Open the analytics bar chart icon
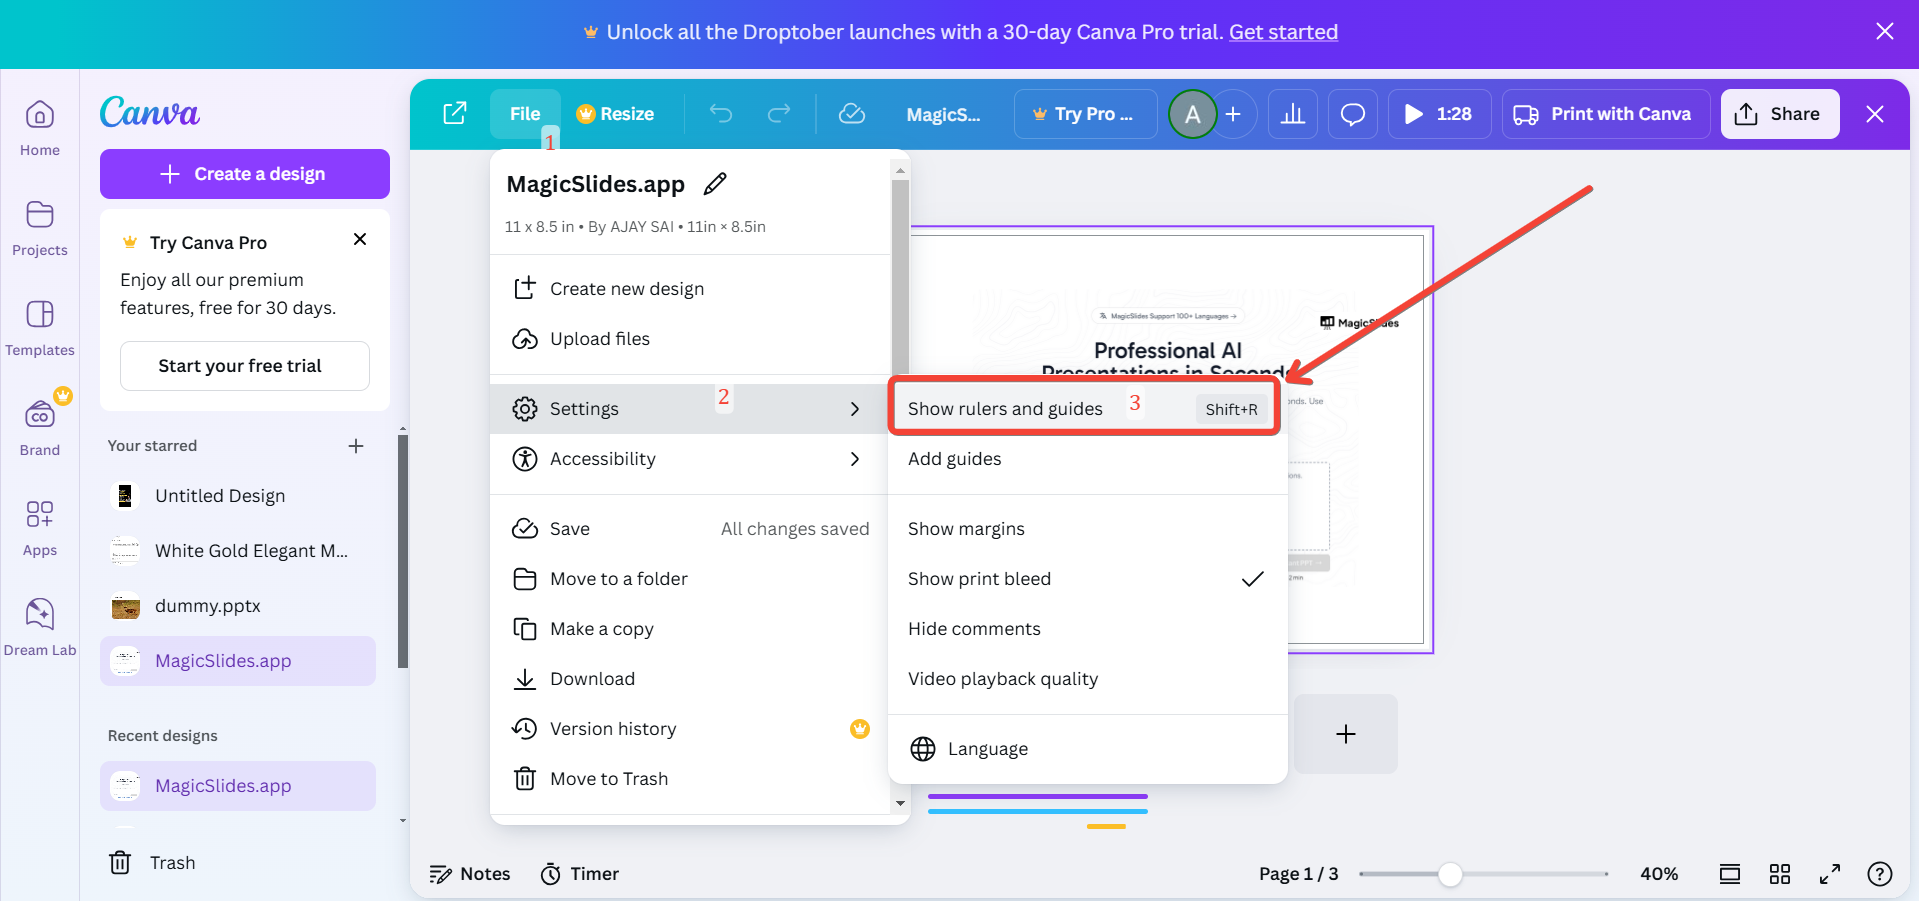The width and height of the screenshot is (1919, 901). click(x=1293, y=114)
